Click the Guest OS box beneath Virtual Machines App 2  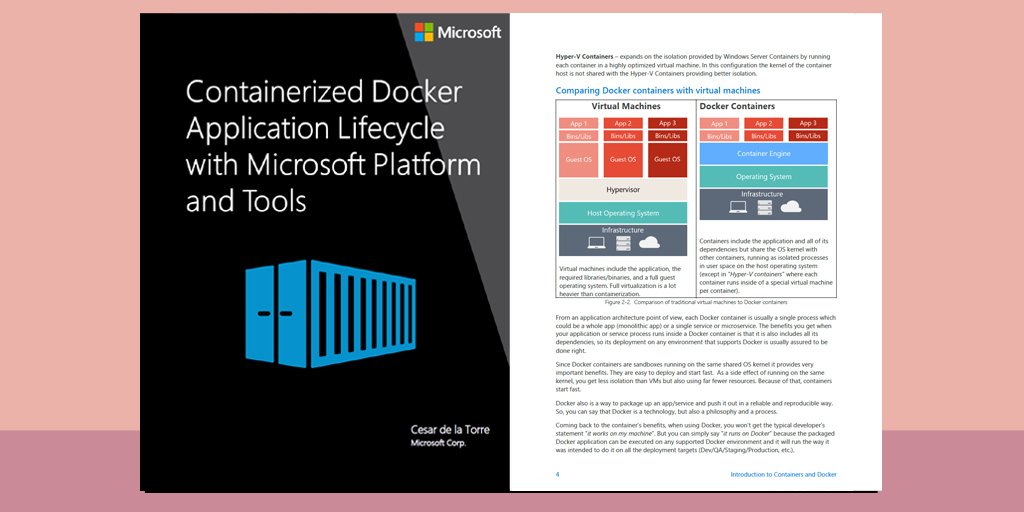pyautogui.click(x=623, y=160)
